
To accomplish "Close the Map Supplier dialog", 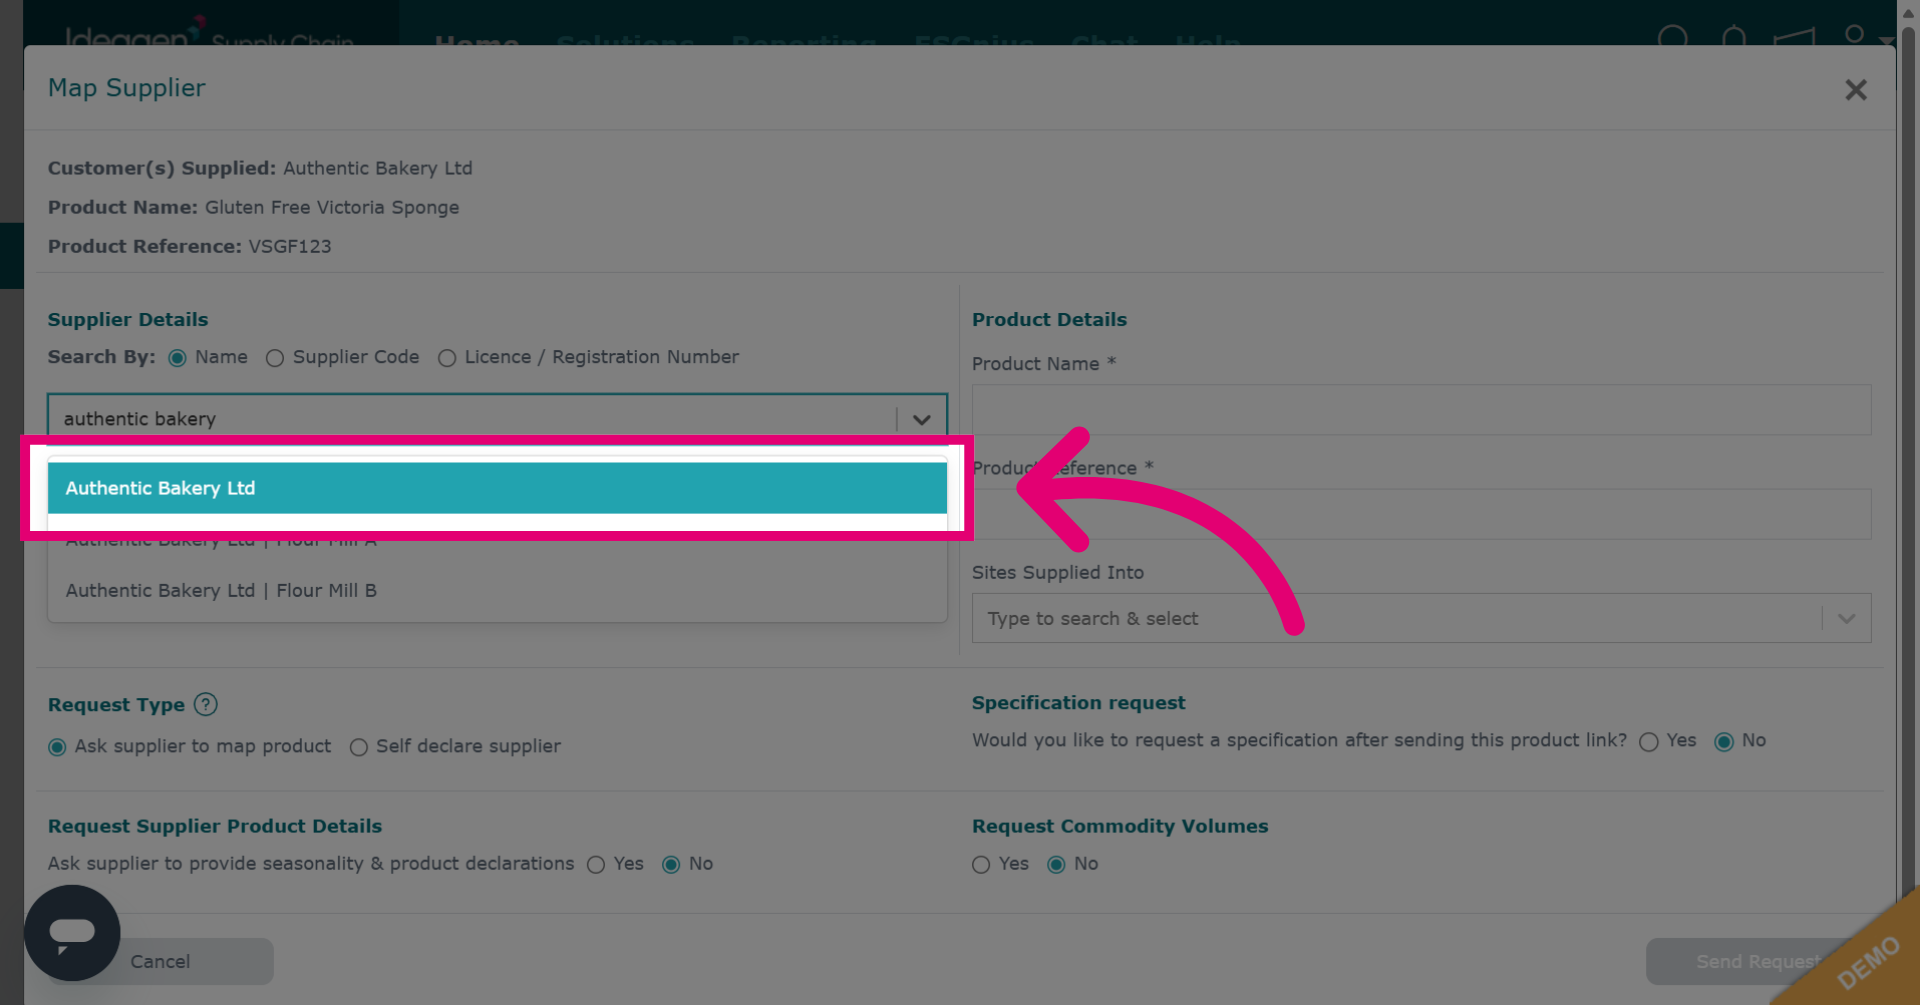I will 1855,90.
